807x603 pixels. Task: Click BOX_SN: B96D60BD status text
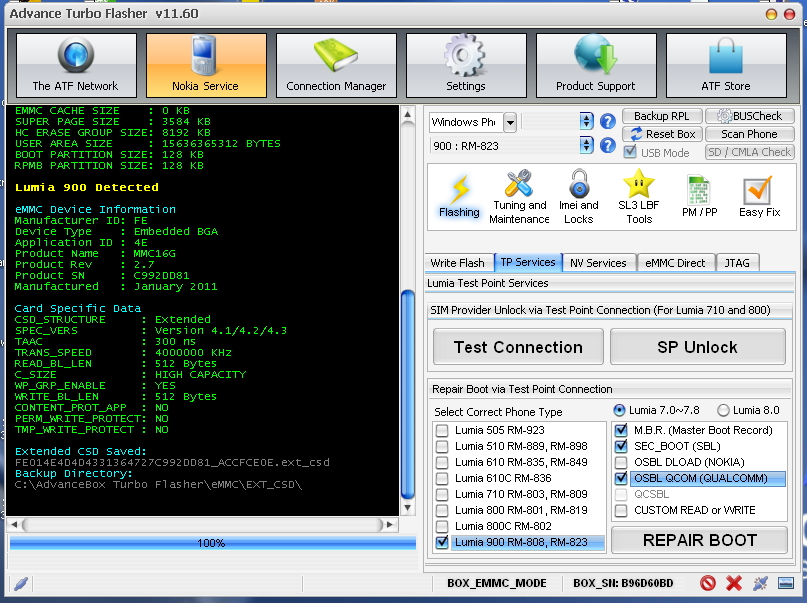coord(623,583)
